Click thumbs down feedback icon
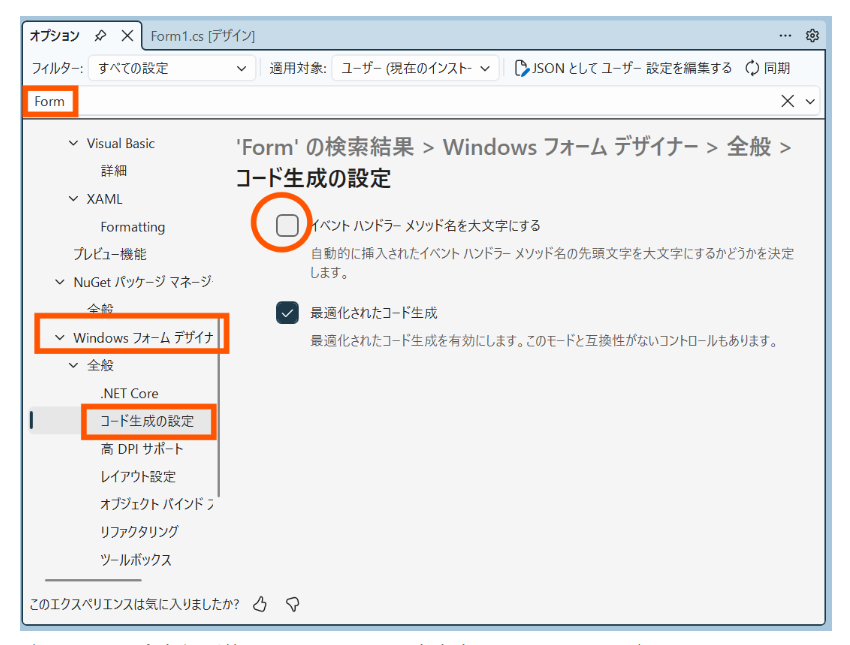 (293, 604)
